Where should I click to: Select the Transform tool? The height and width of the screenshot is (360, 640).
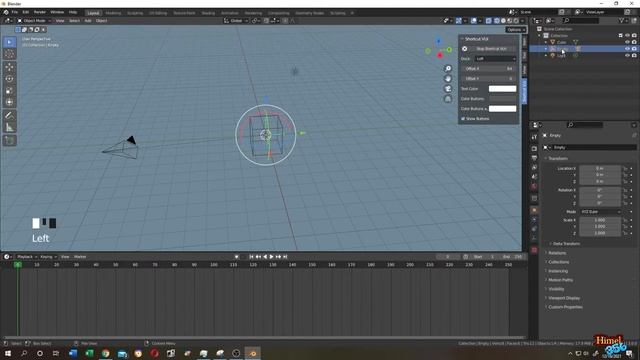click(x=10, y=102)
